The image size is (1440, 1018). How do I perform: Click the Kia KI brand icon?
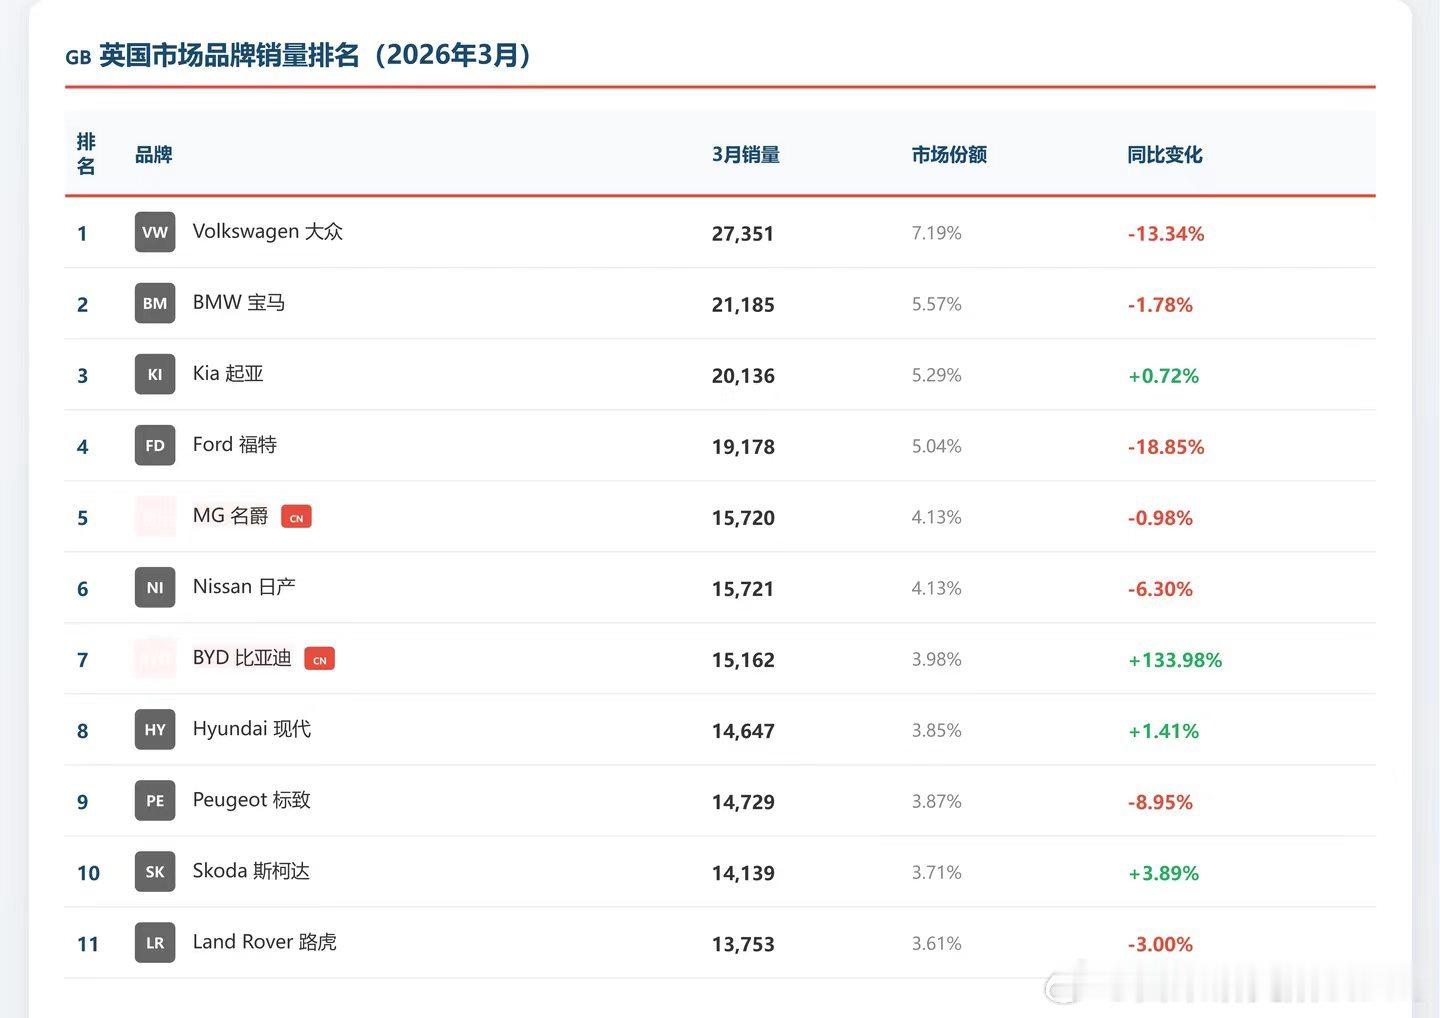click(x=154, y=374)
